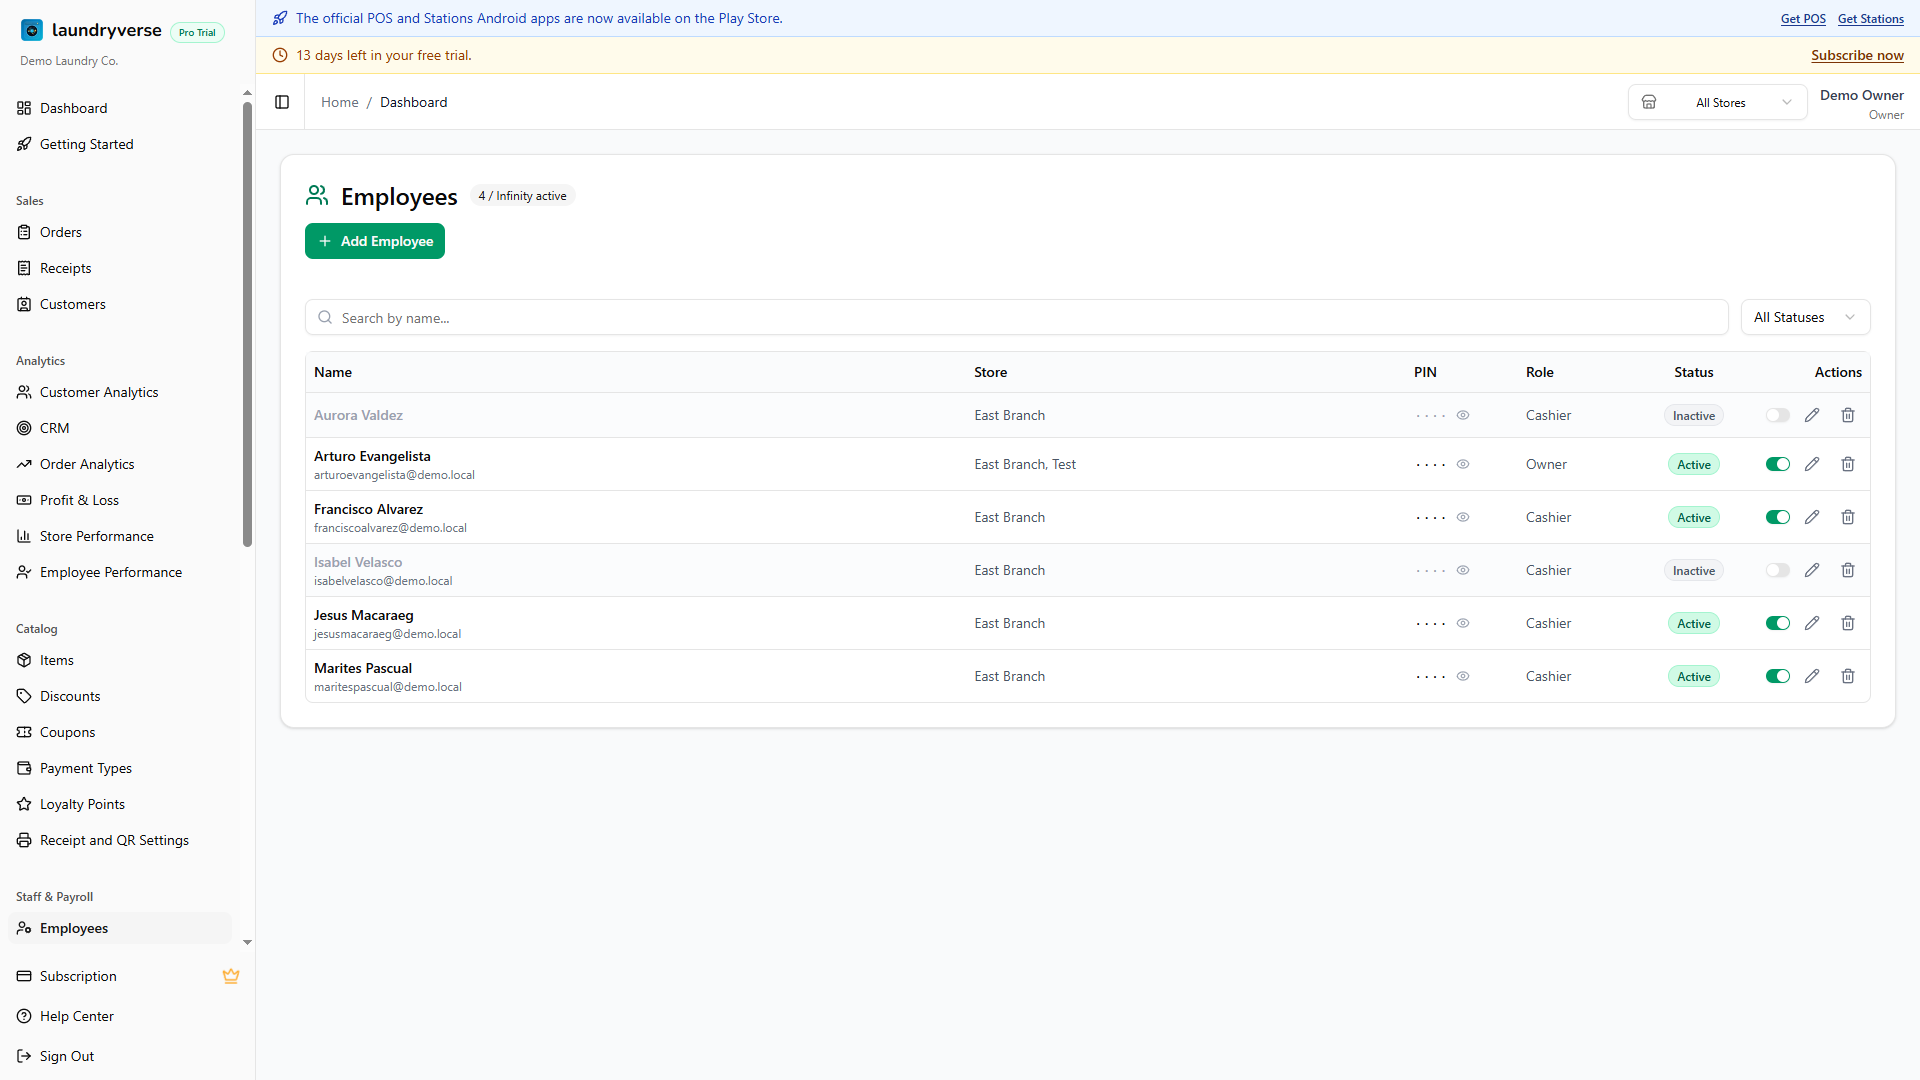Edit Aurora Valdez with pencil icon
Image resolution: width=1920 pixels, height=1080 pixels.
coord(1812,415)
